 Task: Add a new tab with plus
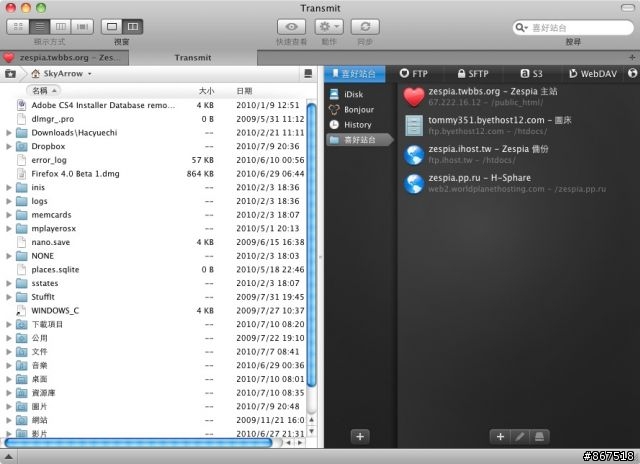click(632, 58)
